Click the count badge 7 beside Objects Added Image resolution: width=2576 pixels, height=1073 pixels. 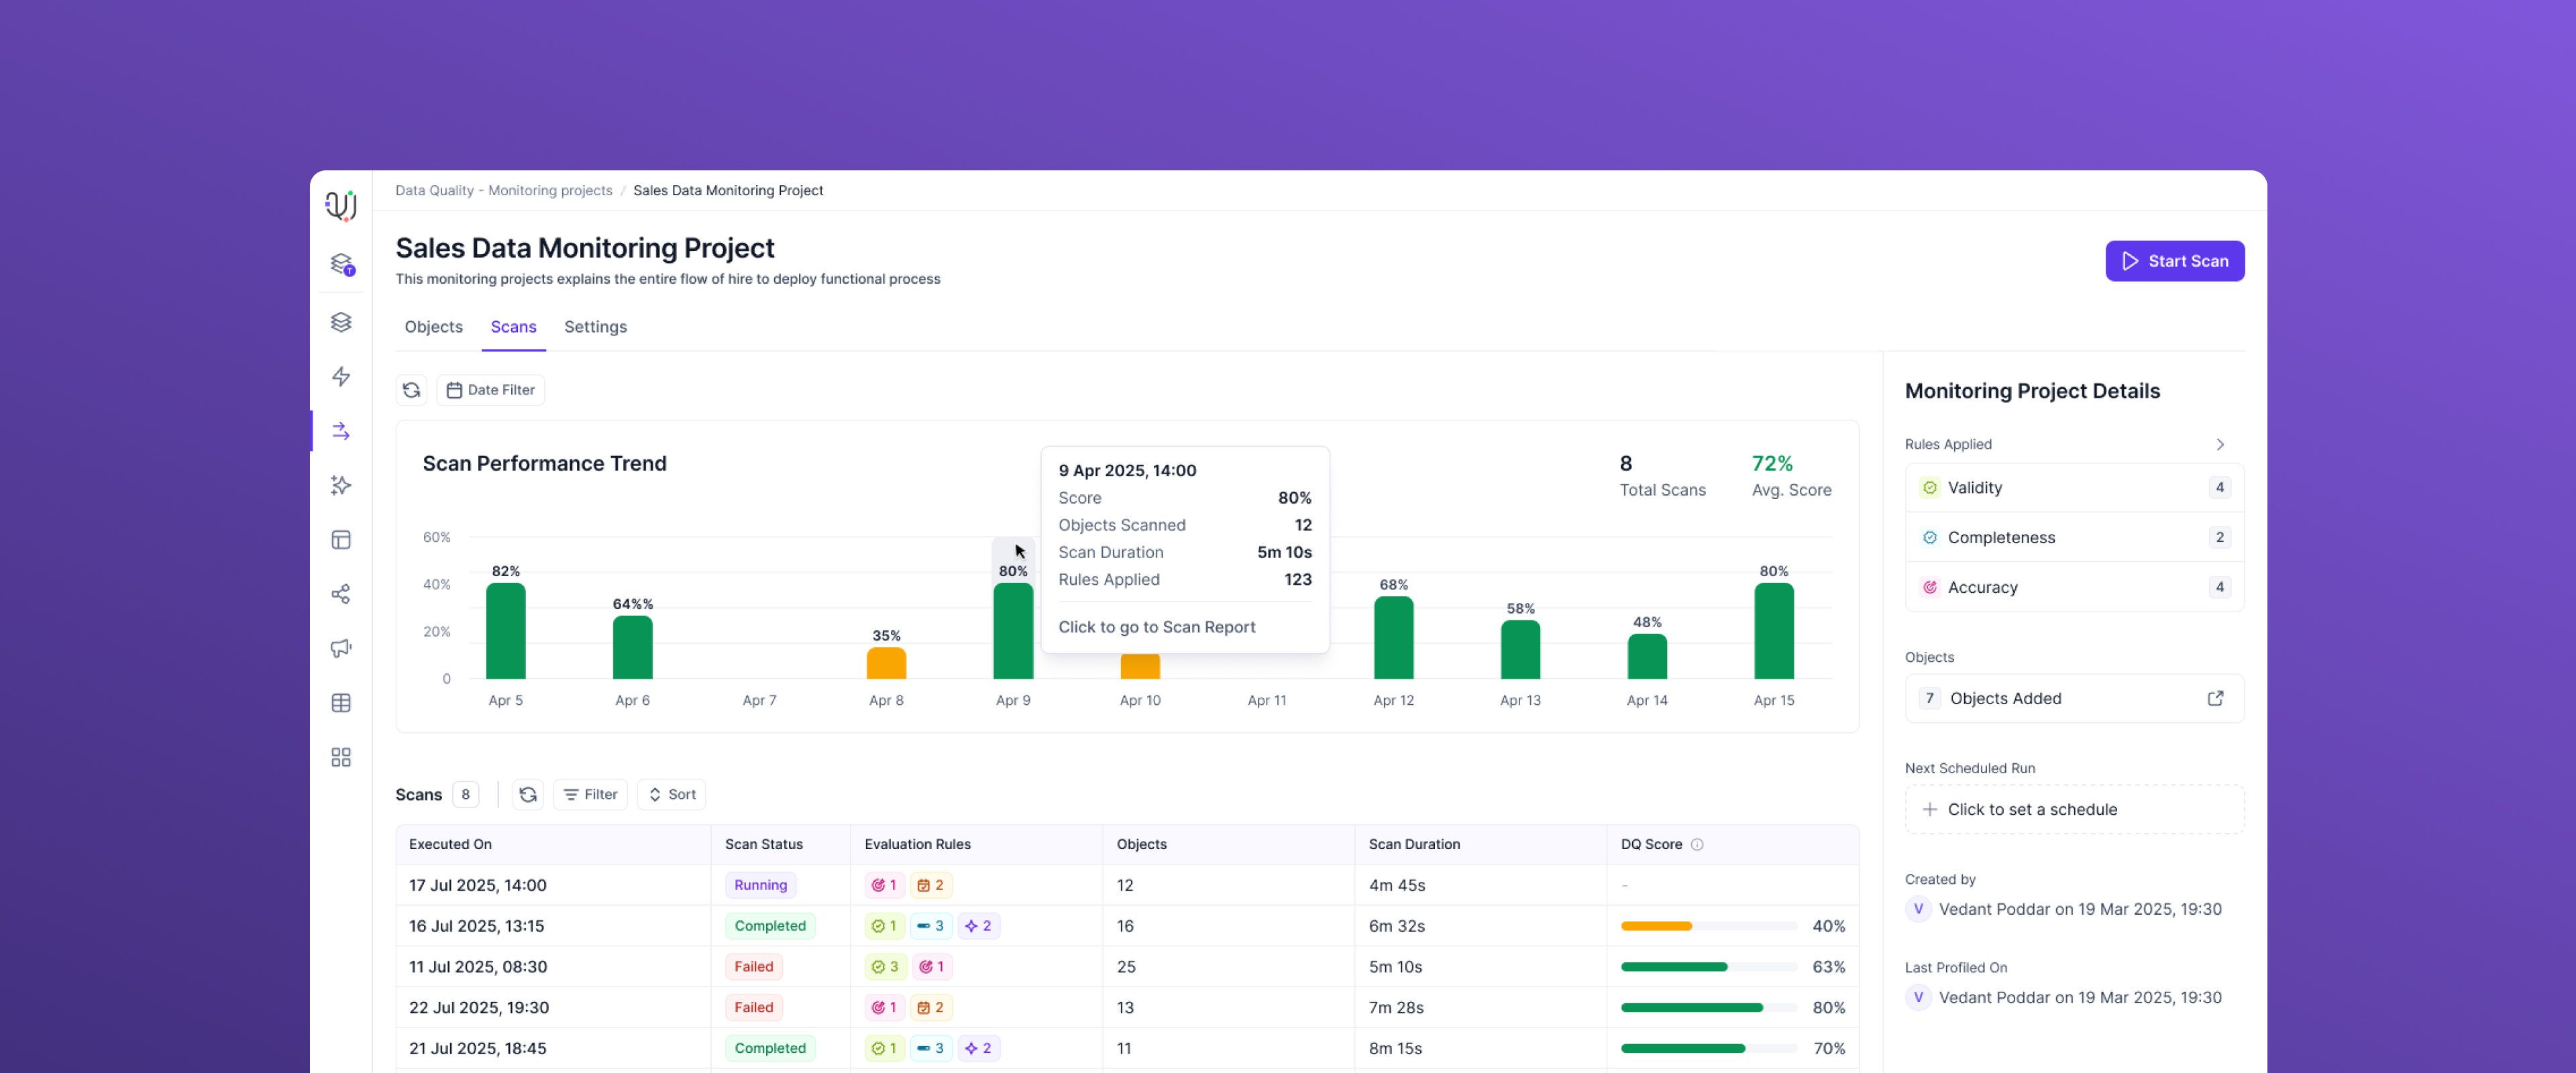click(1929, 698)
